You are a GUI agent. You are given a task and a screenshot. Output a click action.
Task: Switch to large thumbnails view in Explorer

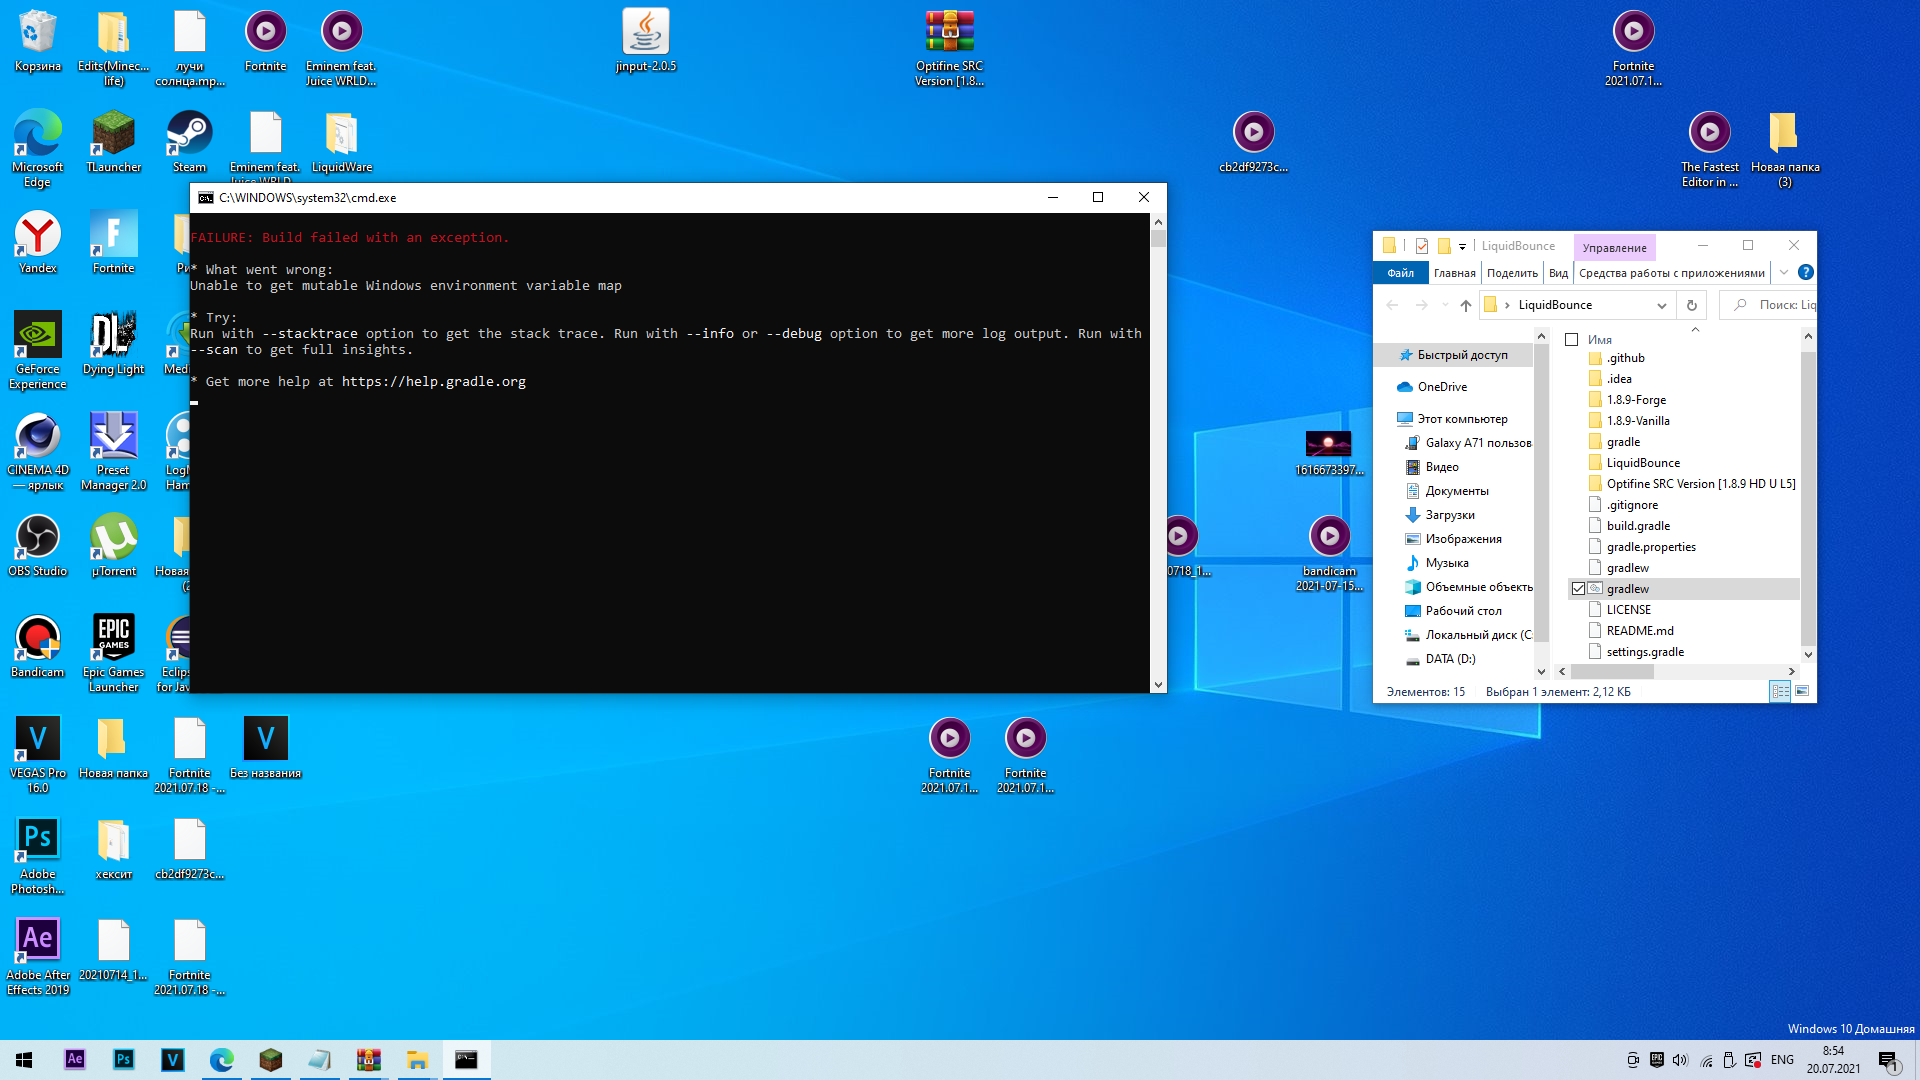[x=1802, y=691]
